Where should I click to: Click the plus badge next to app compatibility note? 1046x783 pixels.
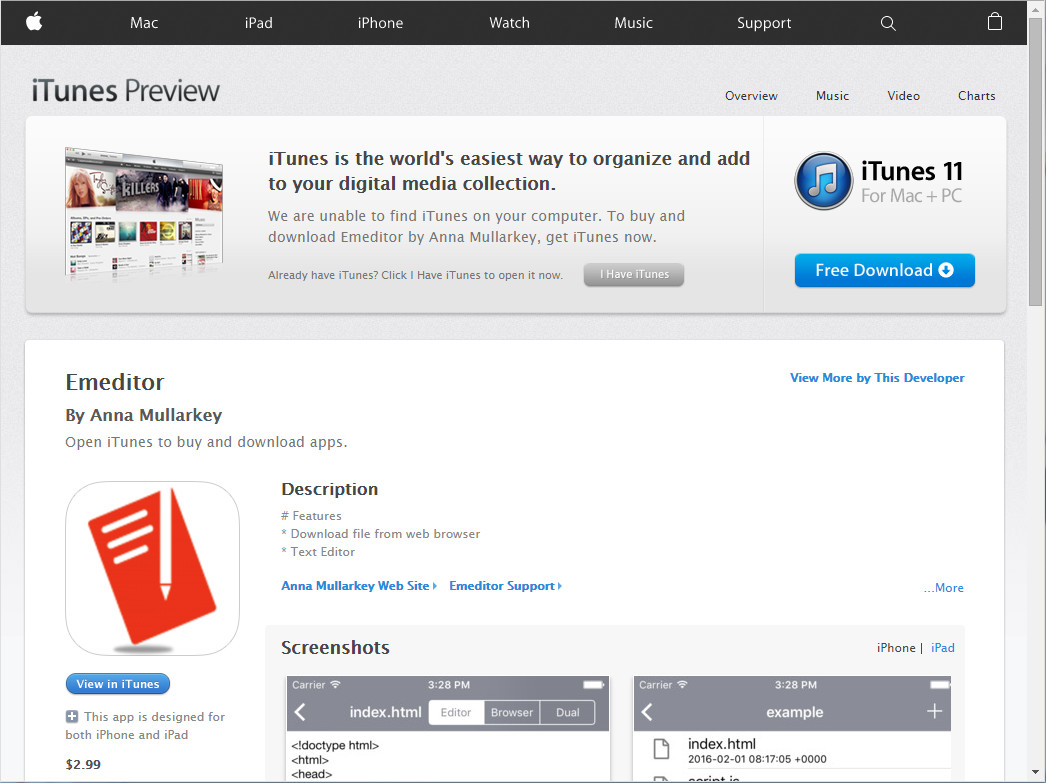click(x=71, y=716)
